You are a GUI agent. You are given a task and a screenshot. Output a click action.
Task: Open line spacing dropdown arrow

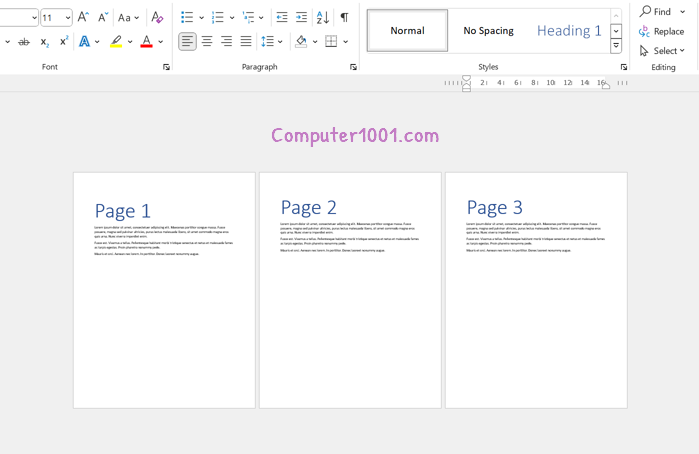pos(280,42)
